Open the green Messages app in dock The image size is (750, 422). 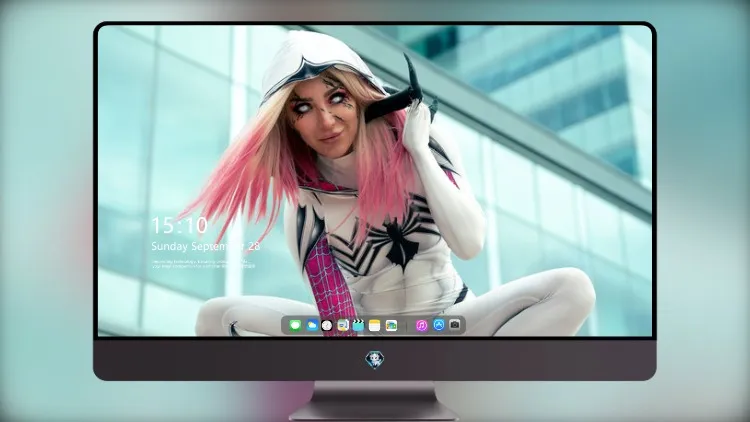point(295,325)
